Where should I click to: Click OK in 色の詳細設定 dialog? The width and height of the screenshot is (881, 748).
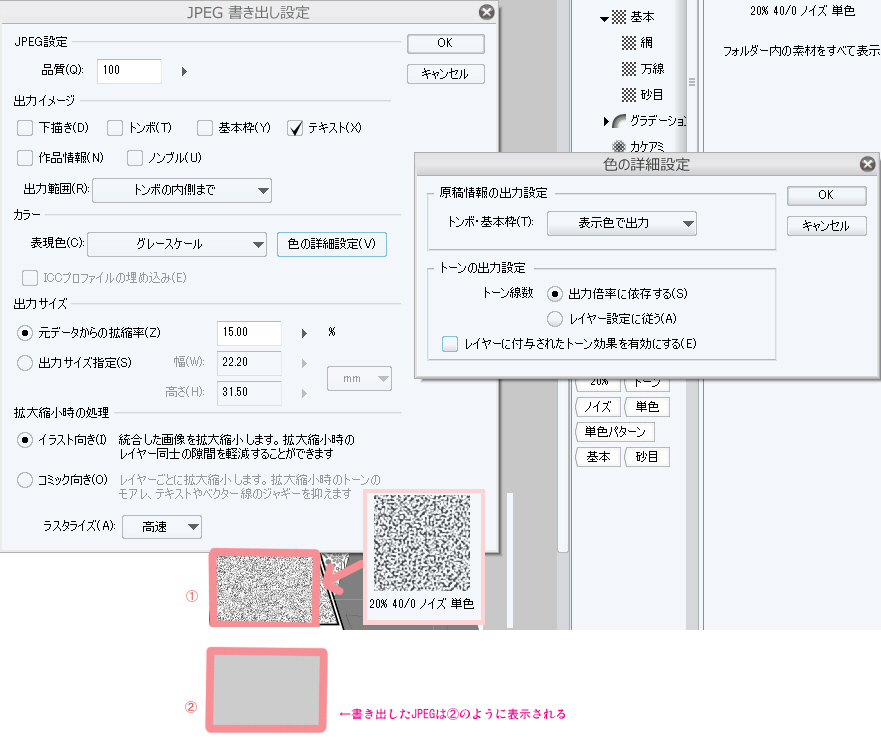click(x=826, y=195)
